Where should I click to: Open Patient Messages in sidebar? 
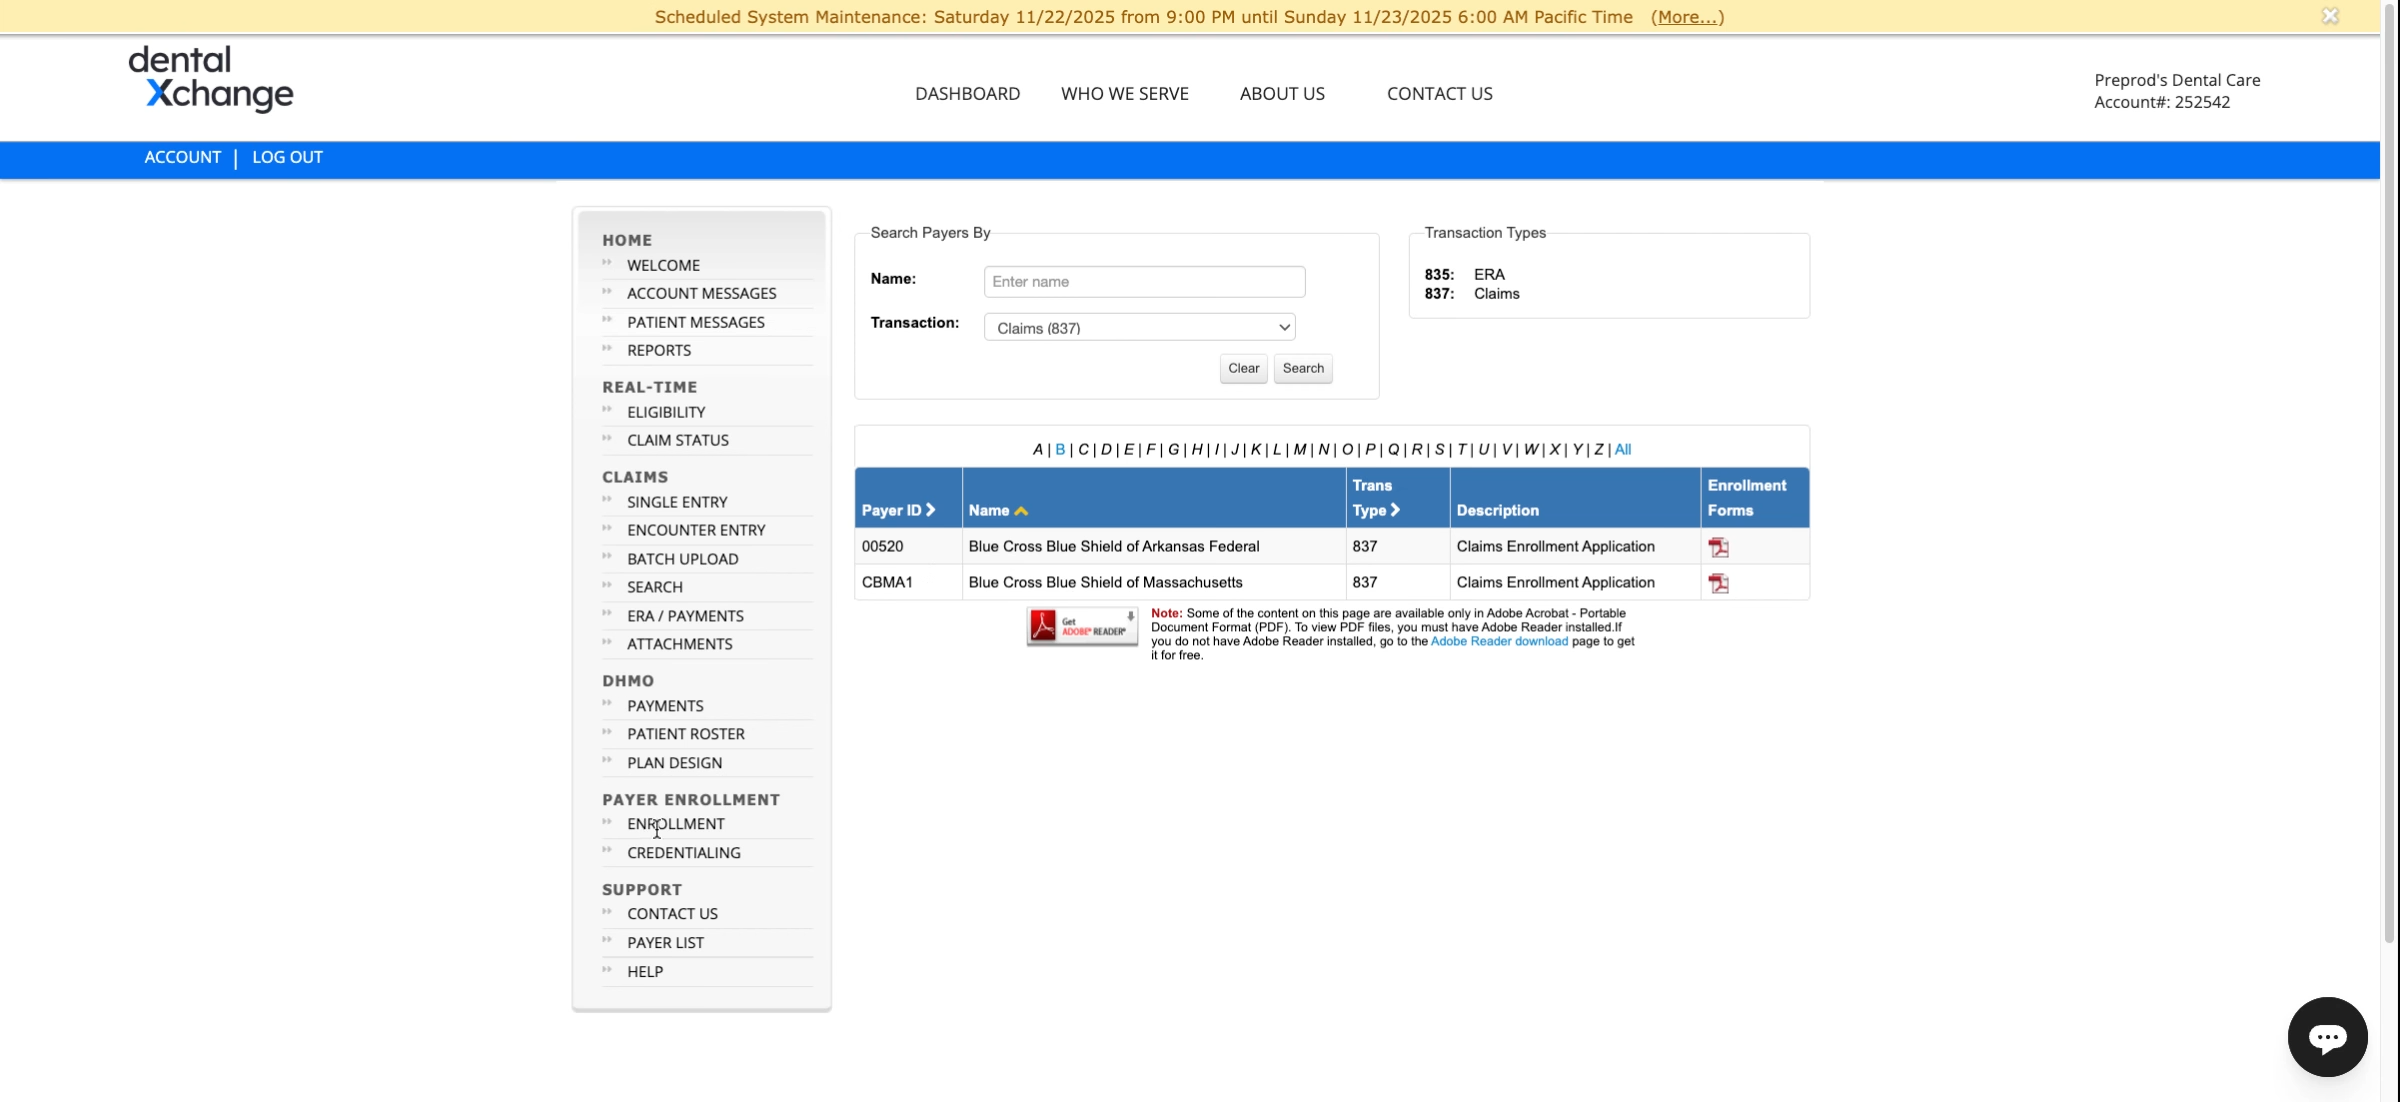coord(695,322)
